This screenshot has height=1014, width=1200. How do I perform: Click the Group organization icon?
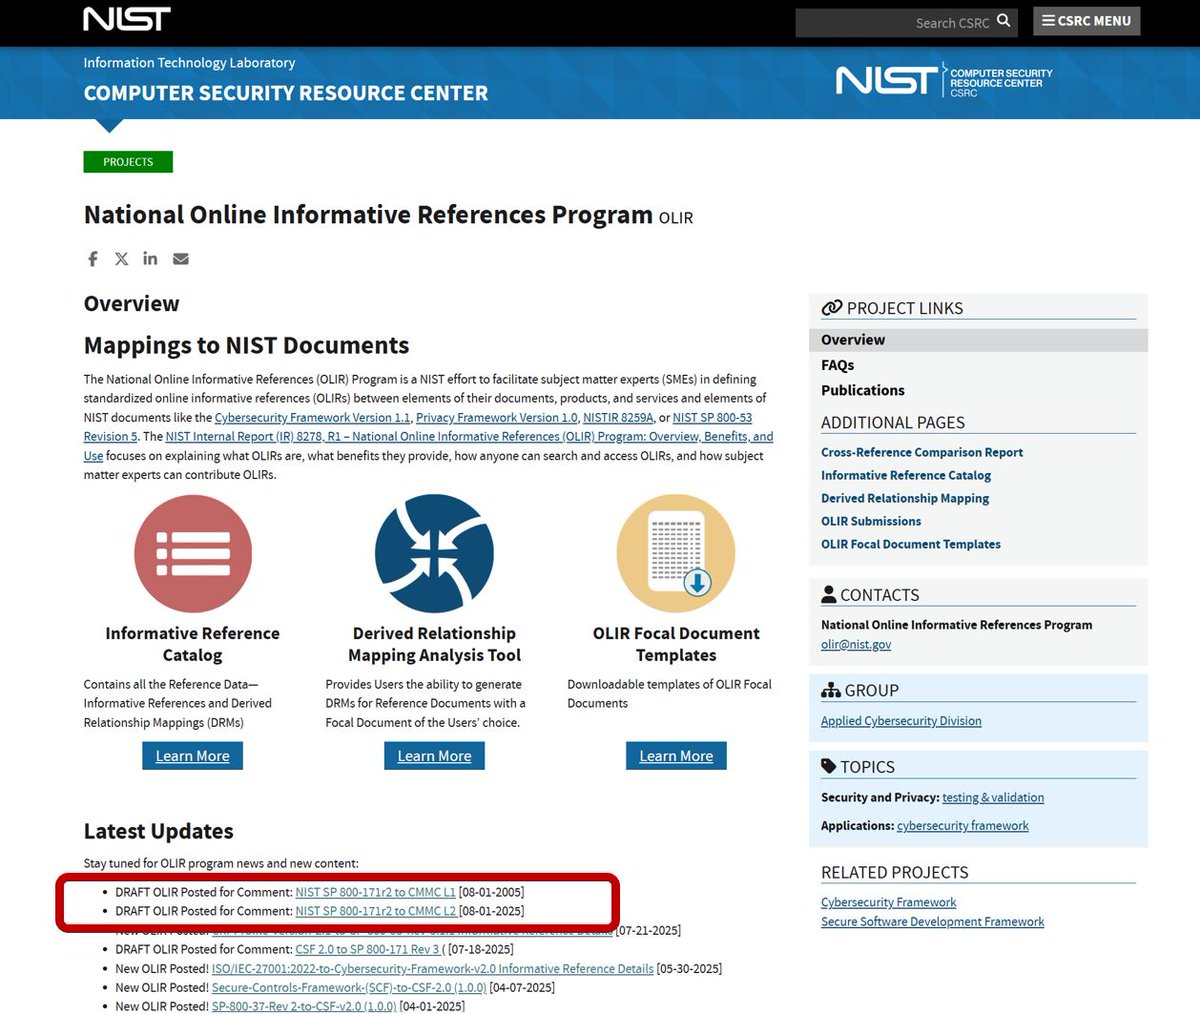click(831, 690)
